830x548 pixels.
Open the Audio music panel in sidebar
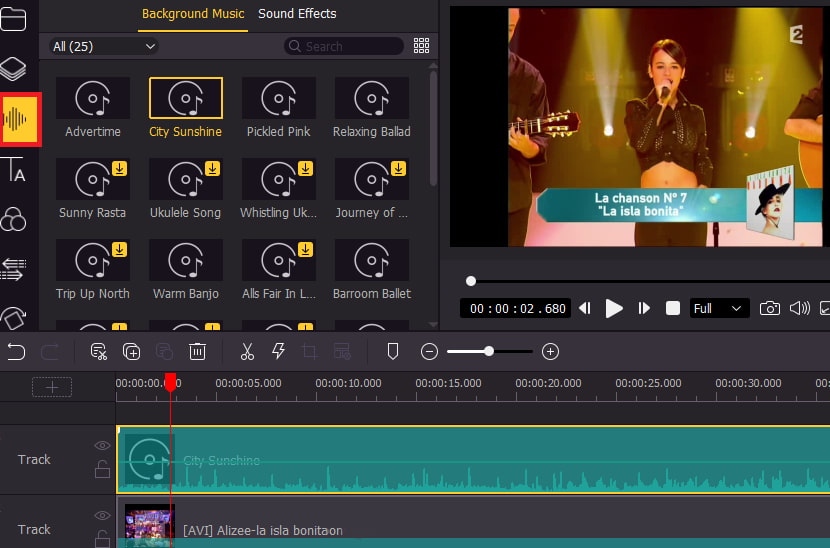tap(20, 119)
